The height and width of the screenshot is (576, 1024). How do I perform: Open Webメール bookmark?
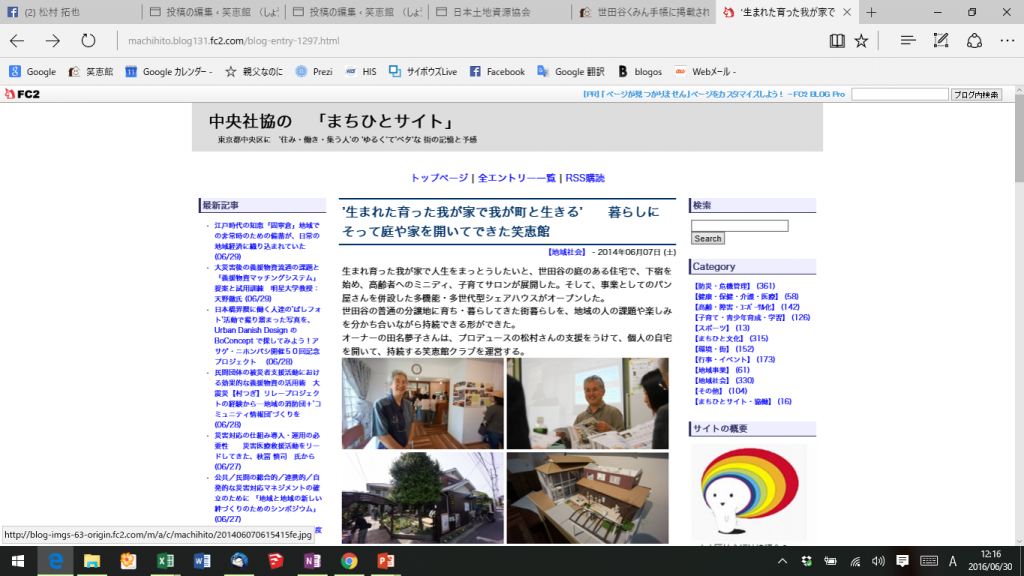[x=705, y=71]
